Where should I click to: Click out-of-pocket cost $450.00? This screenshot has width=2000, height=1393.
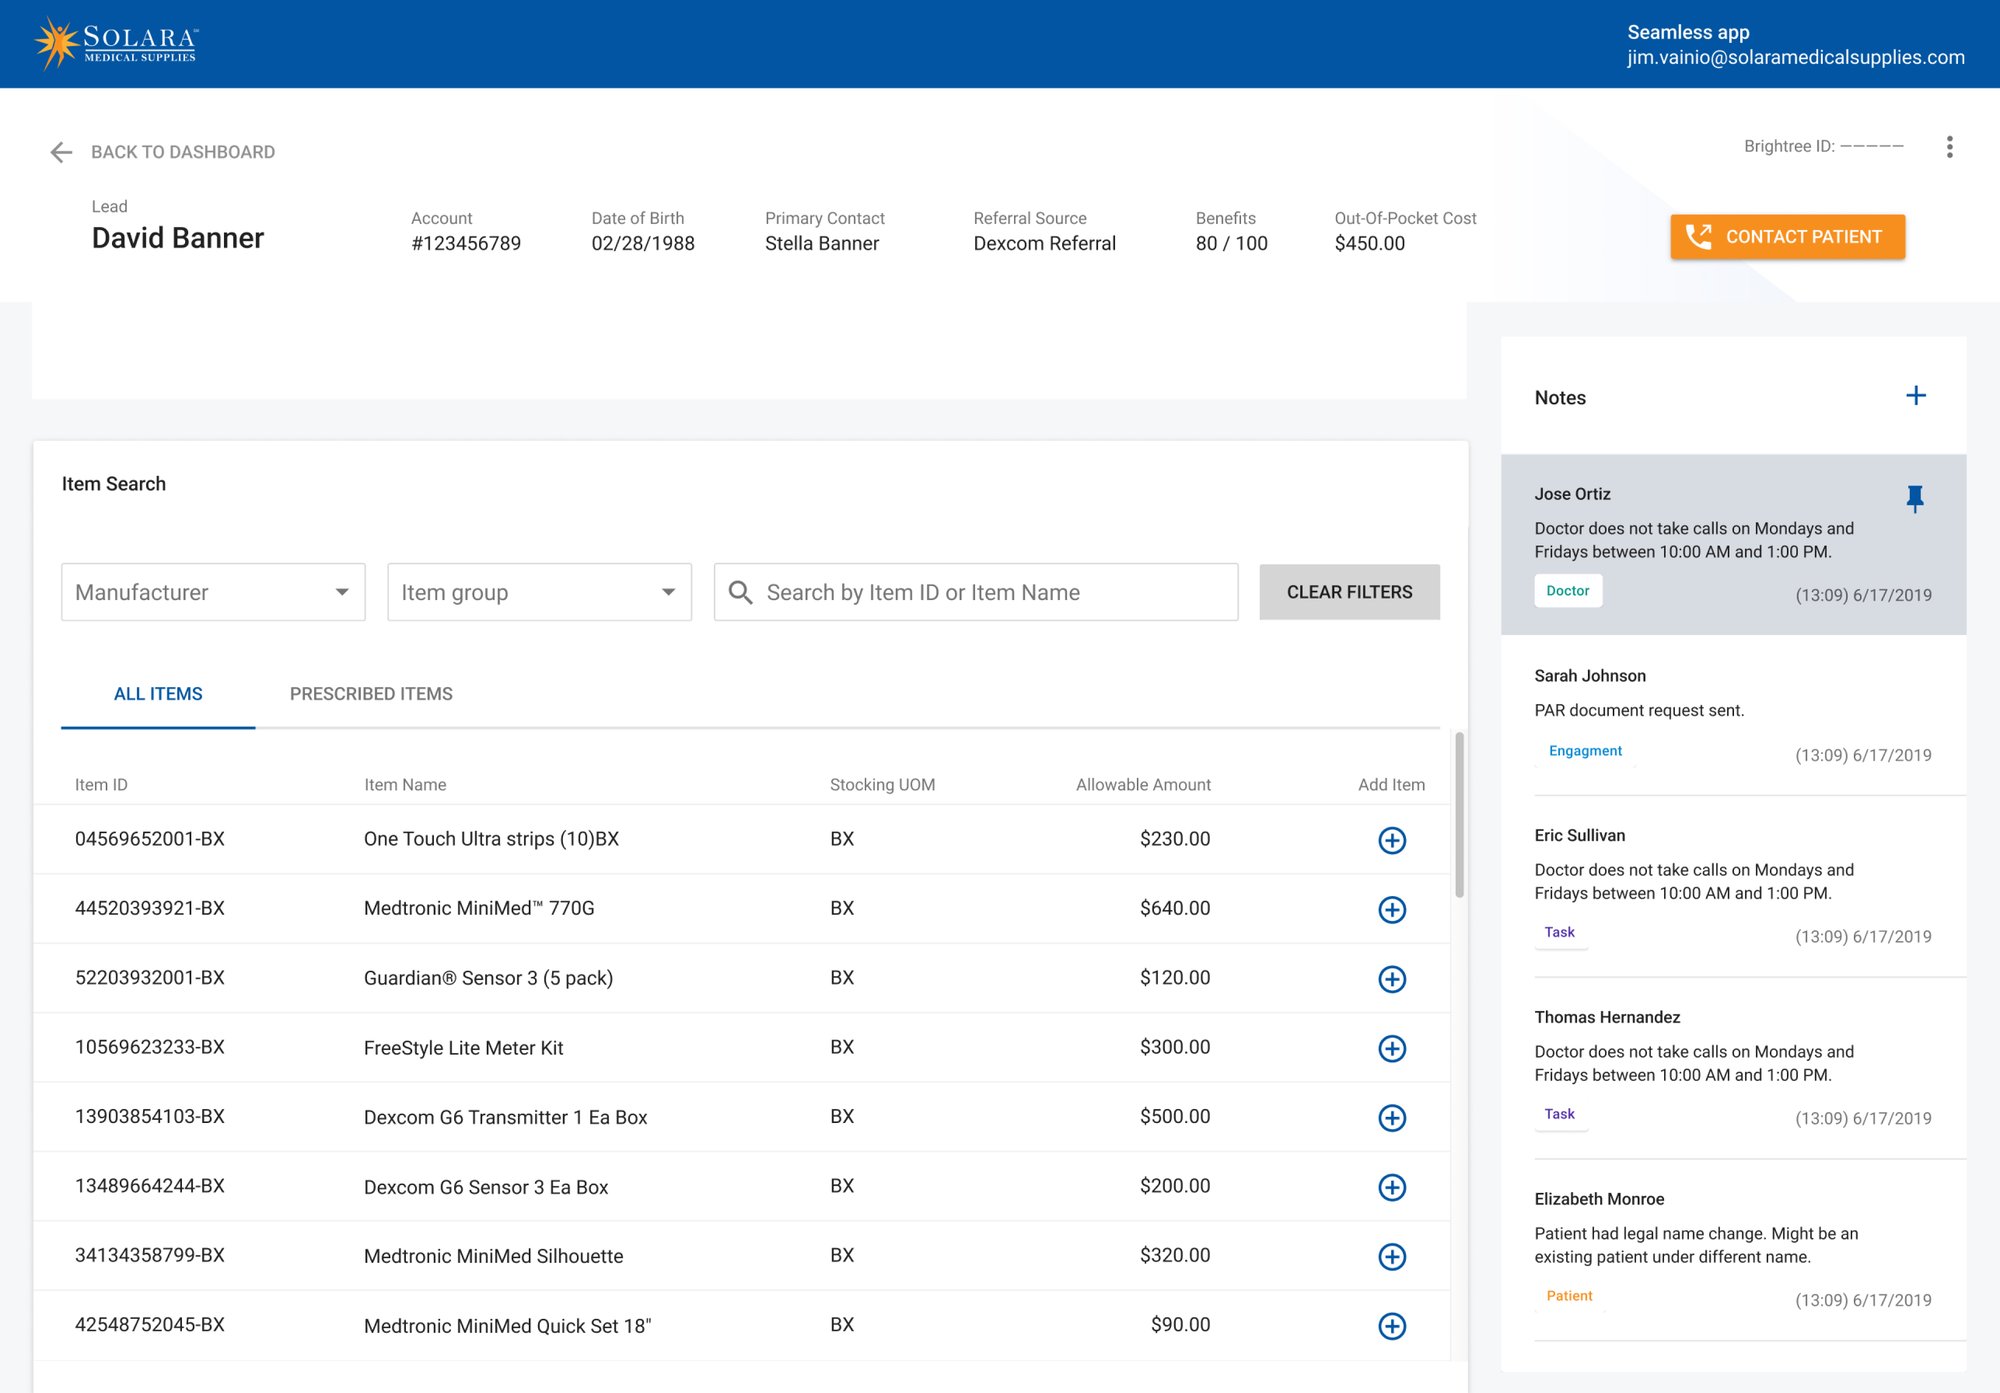point(1369,244)
